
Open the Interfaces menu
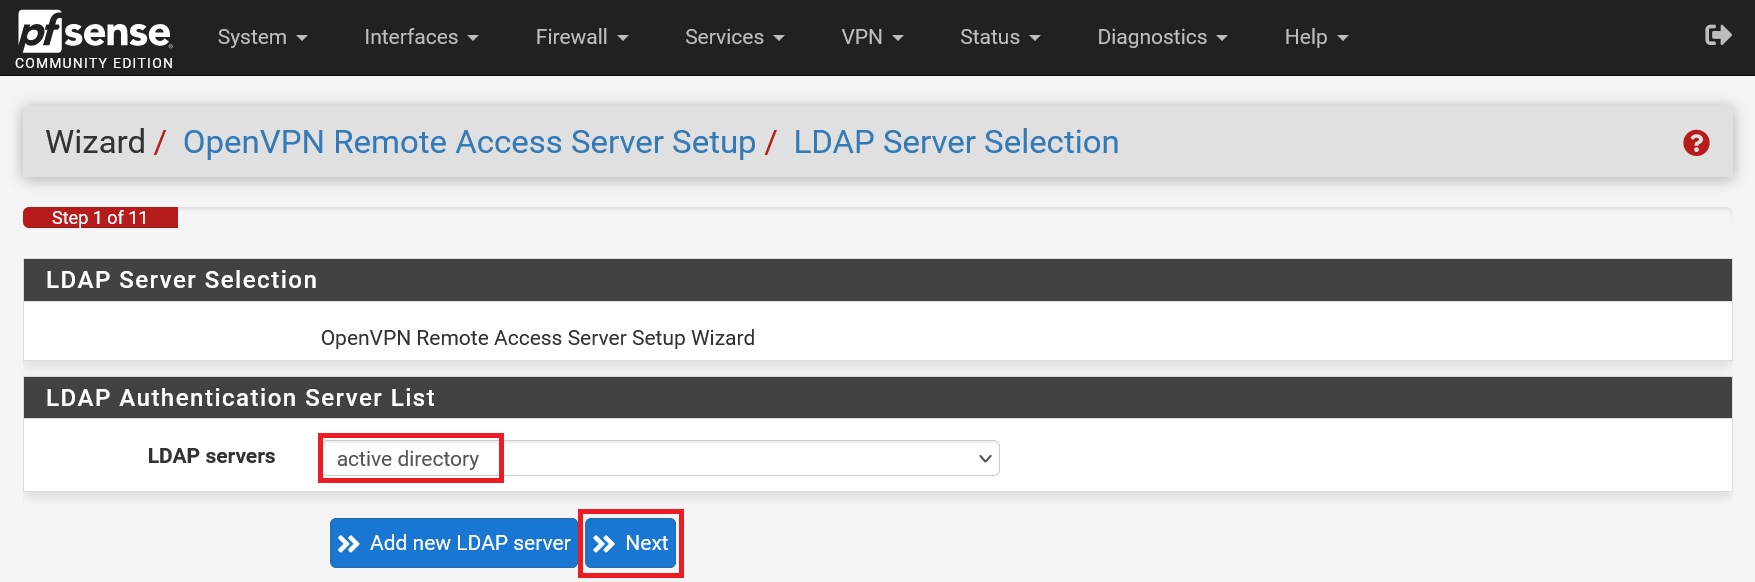point(421,37)
